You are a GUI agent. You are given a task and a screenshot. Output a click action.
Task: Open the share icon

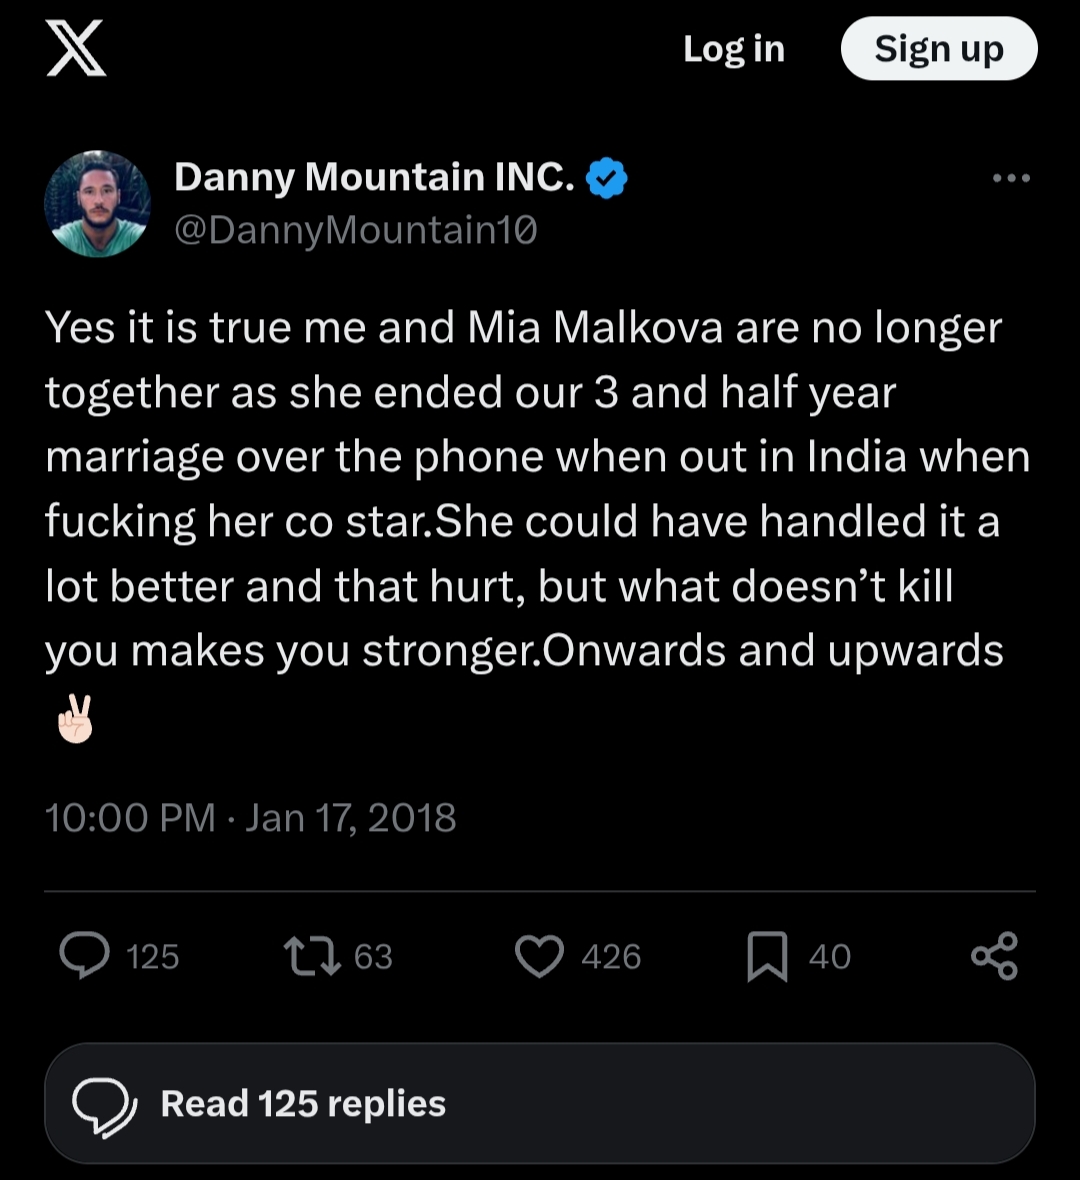click(994, 956)
